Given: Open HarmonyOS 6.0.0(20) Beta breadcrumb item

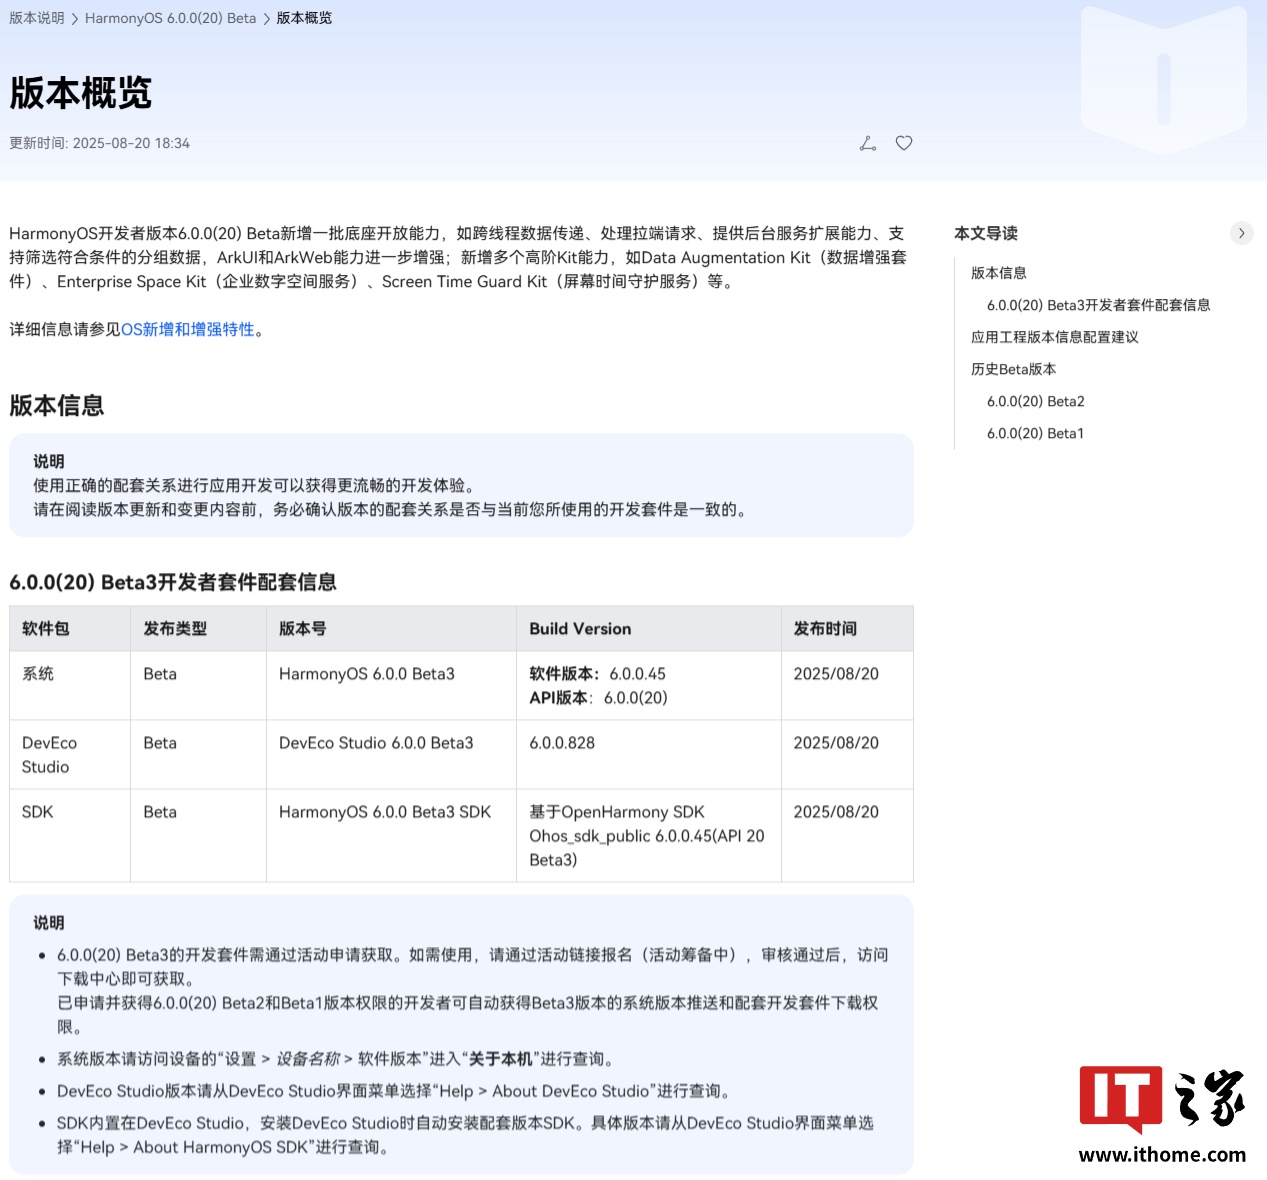Looking at the screenshot, I should tap(170, 18).
